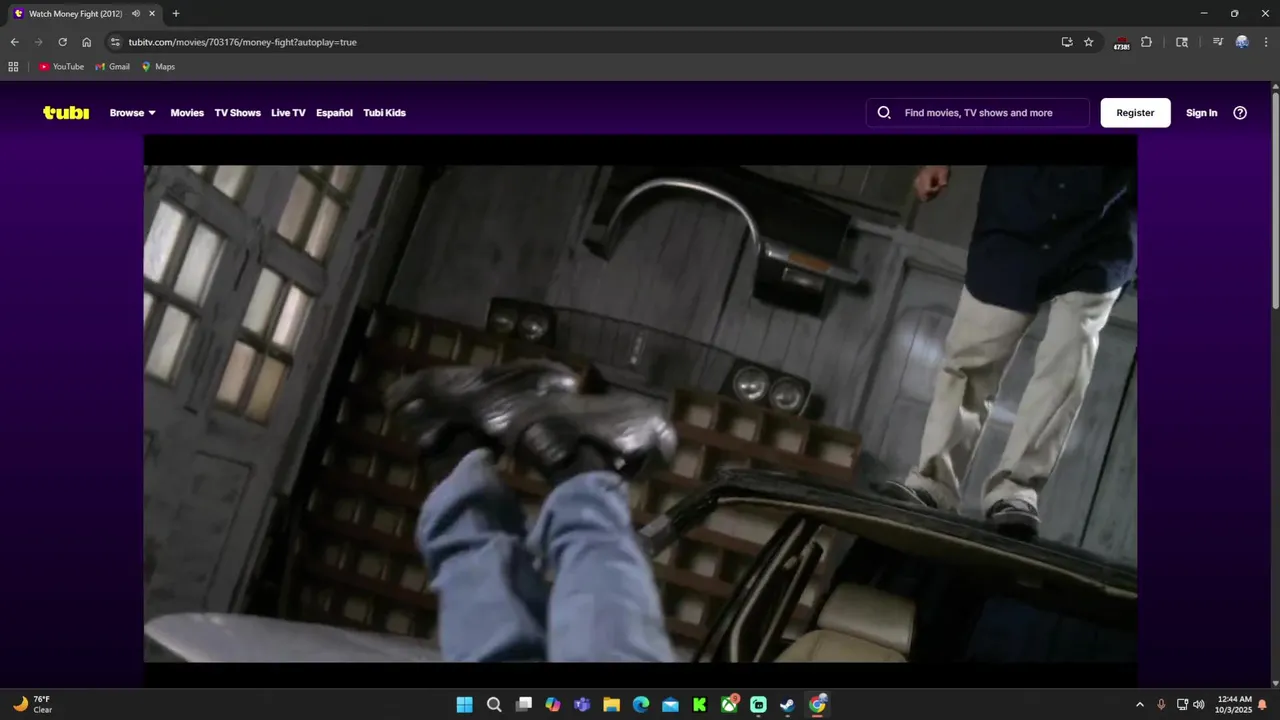Open the YouTube bookmark

point(61,67)
